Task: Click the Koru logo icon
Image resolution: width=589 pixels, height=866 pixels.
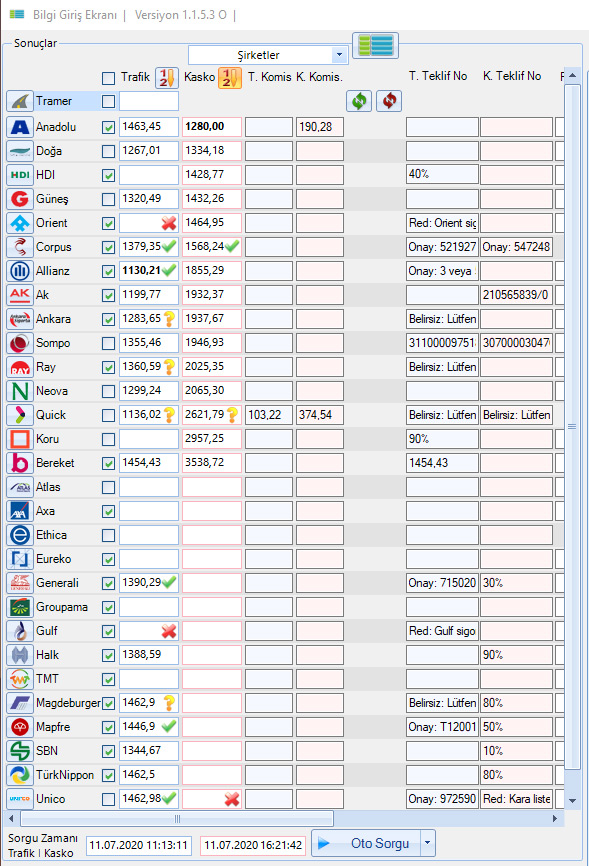Action: coord(20,439)
